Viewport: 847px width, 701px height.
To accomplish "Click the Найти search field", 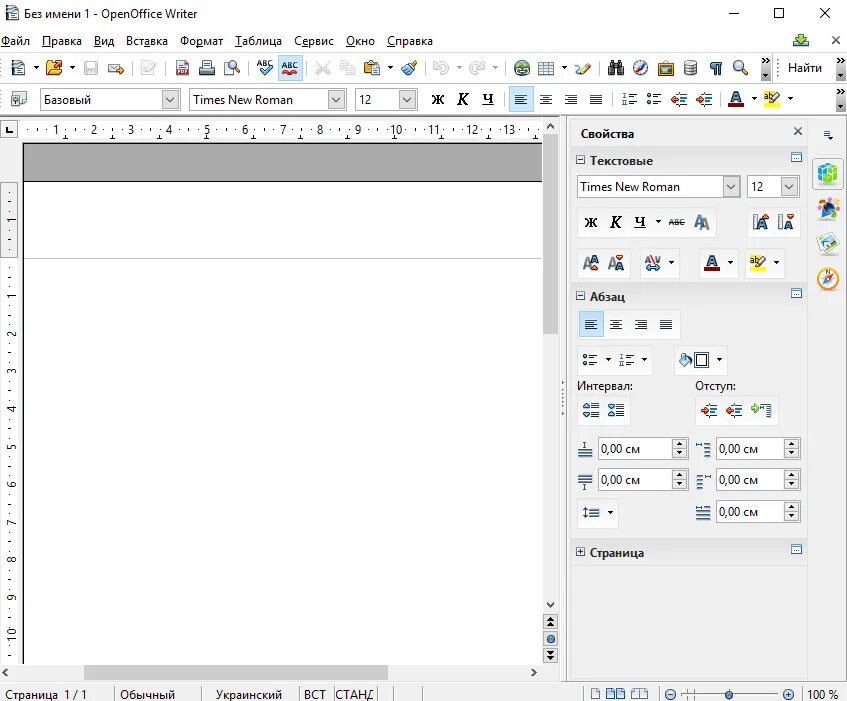I will 805,68.
